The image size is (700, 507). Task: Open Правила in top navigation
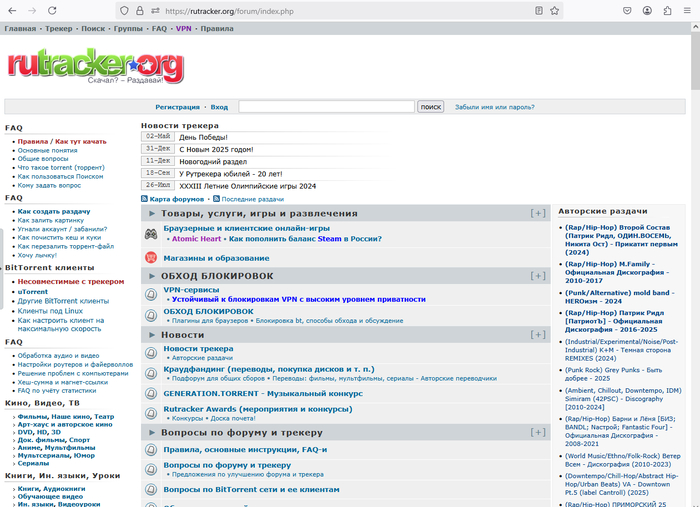pos(217,29)
